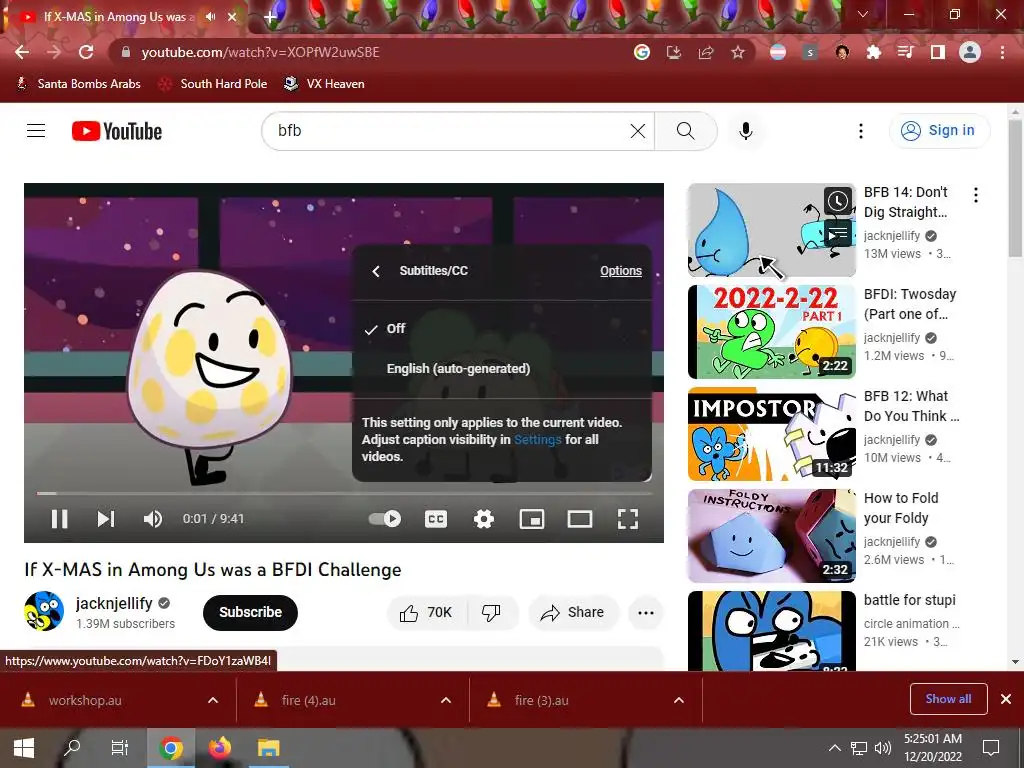Search with your voice microphone

(746, 131)
